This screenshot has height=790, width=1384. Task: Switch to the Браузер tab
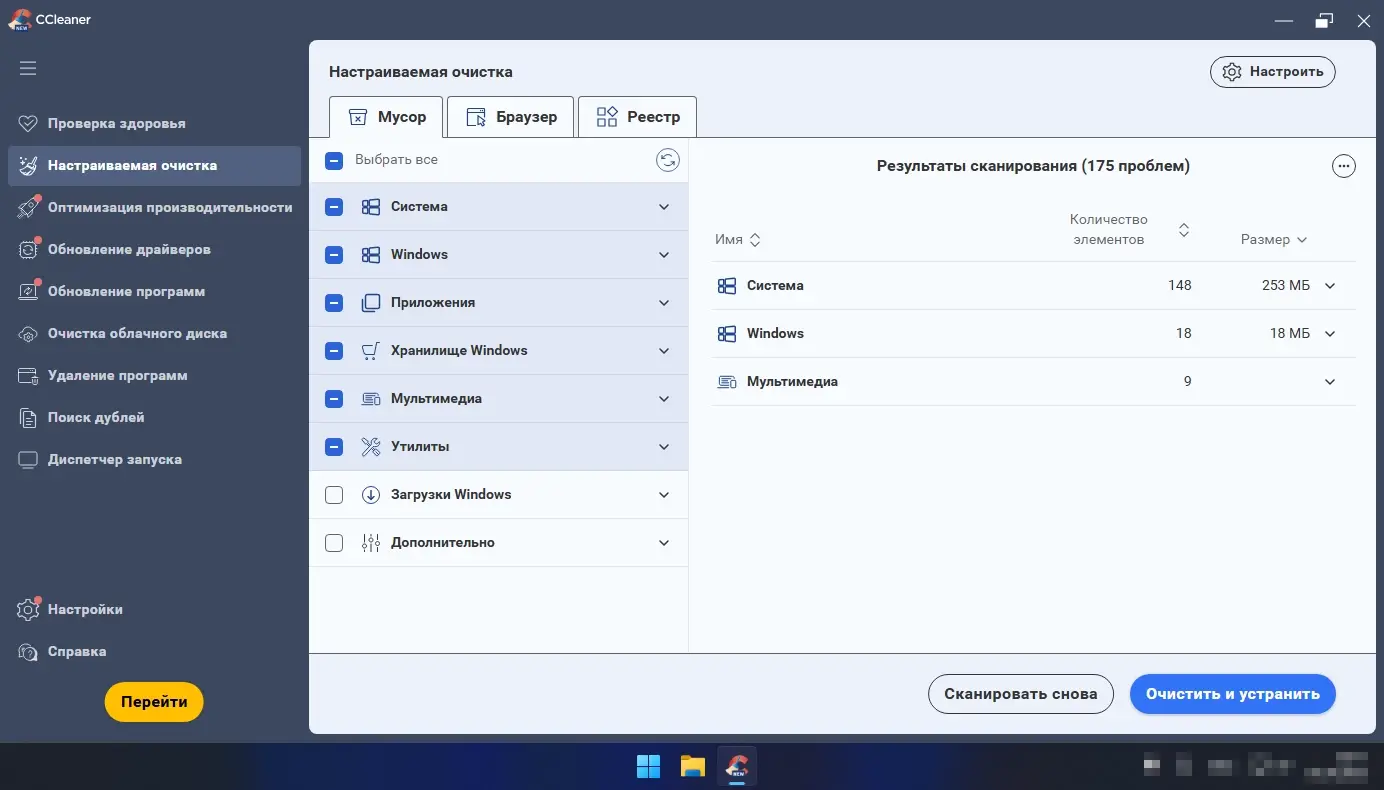pos(510,117)
